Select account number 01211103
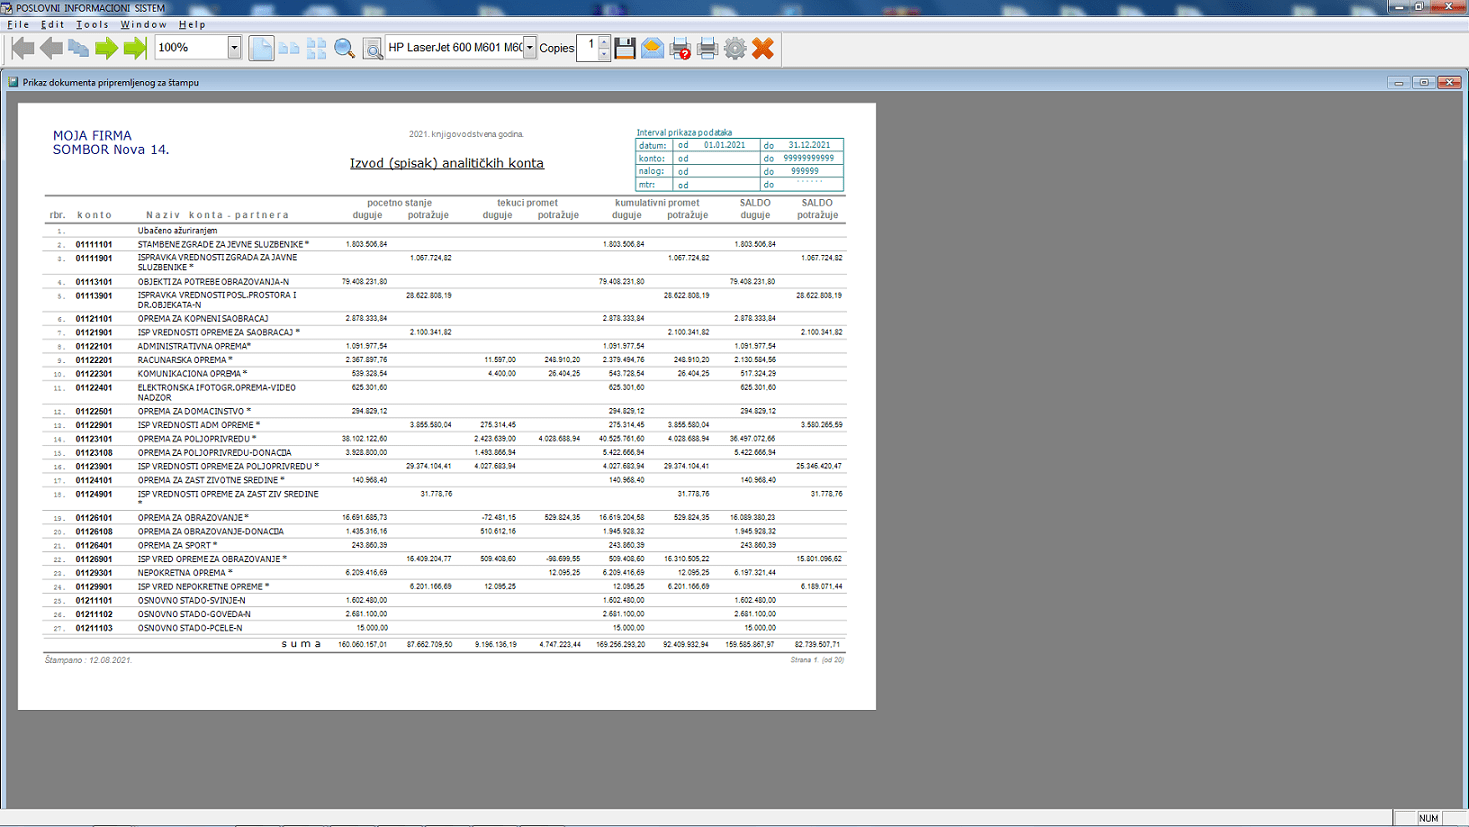 (x=94, y=628)
